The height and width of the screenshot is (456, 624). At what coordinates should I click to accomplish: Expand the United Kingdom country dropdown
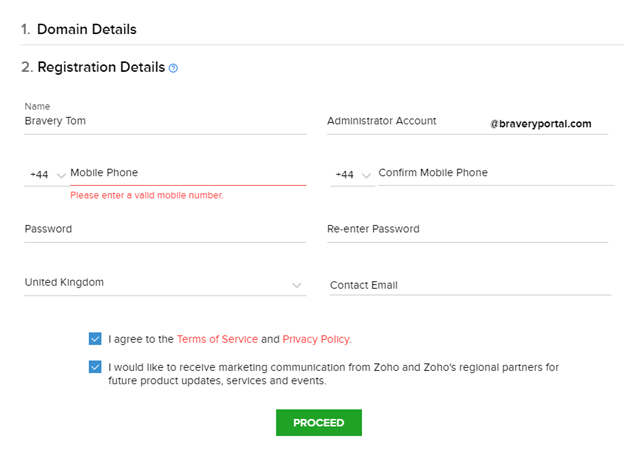tap(297, 285)
